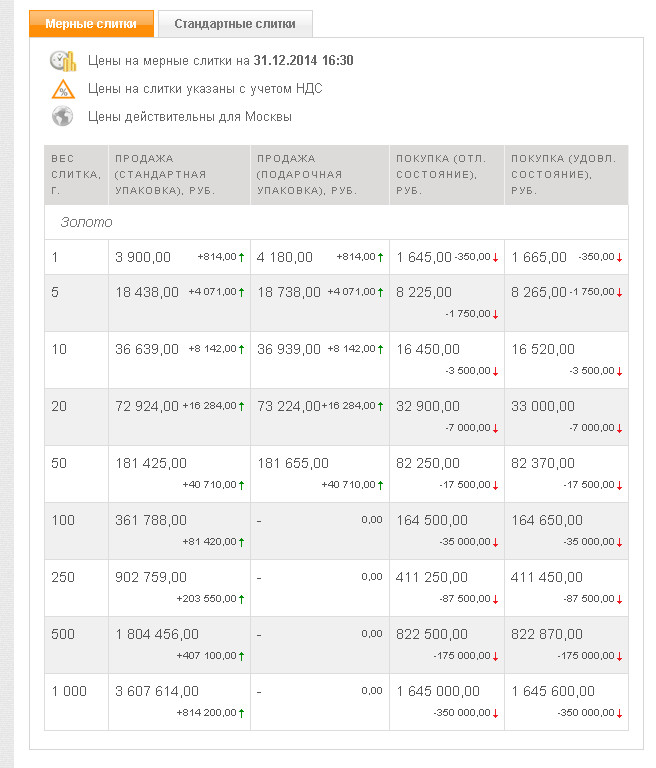Click the grey globe Moscow icon

63,117
